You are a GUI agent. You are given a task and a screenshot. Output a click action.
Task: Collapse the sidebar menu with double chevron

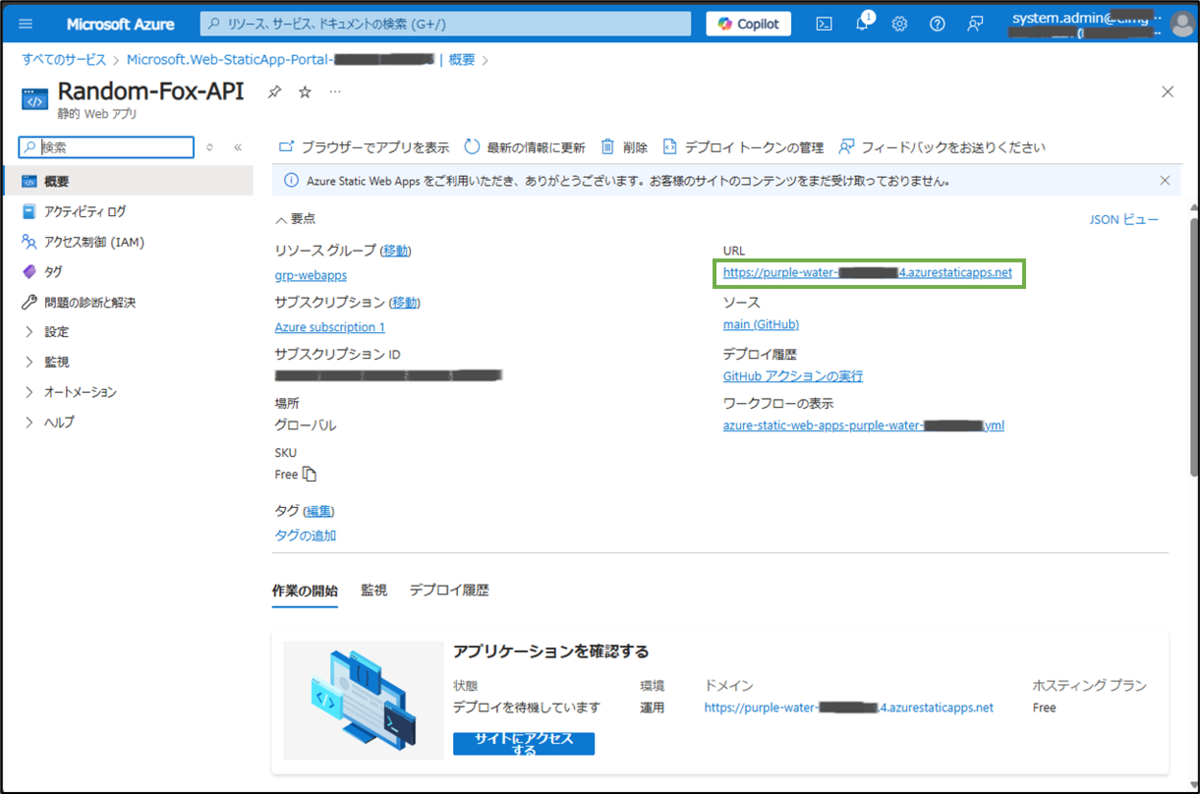tap(238, 147)
